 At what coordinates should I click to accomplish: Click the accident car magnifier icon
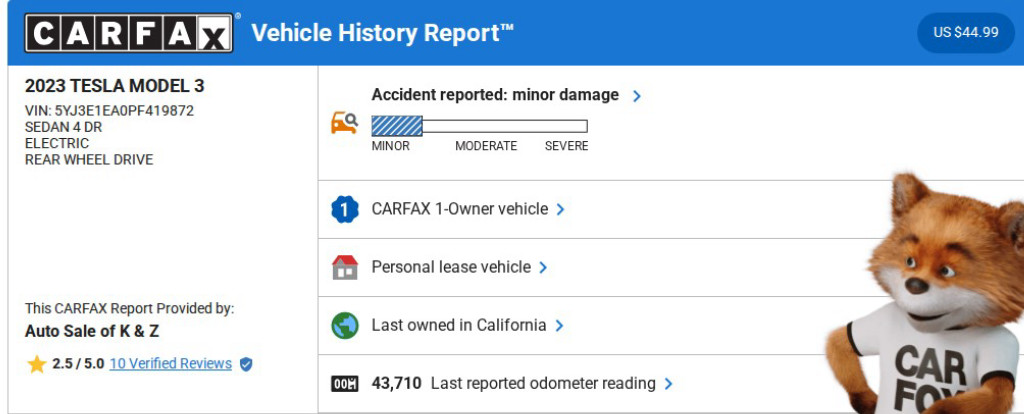tap(344, 123)
